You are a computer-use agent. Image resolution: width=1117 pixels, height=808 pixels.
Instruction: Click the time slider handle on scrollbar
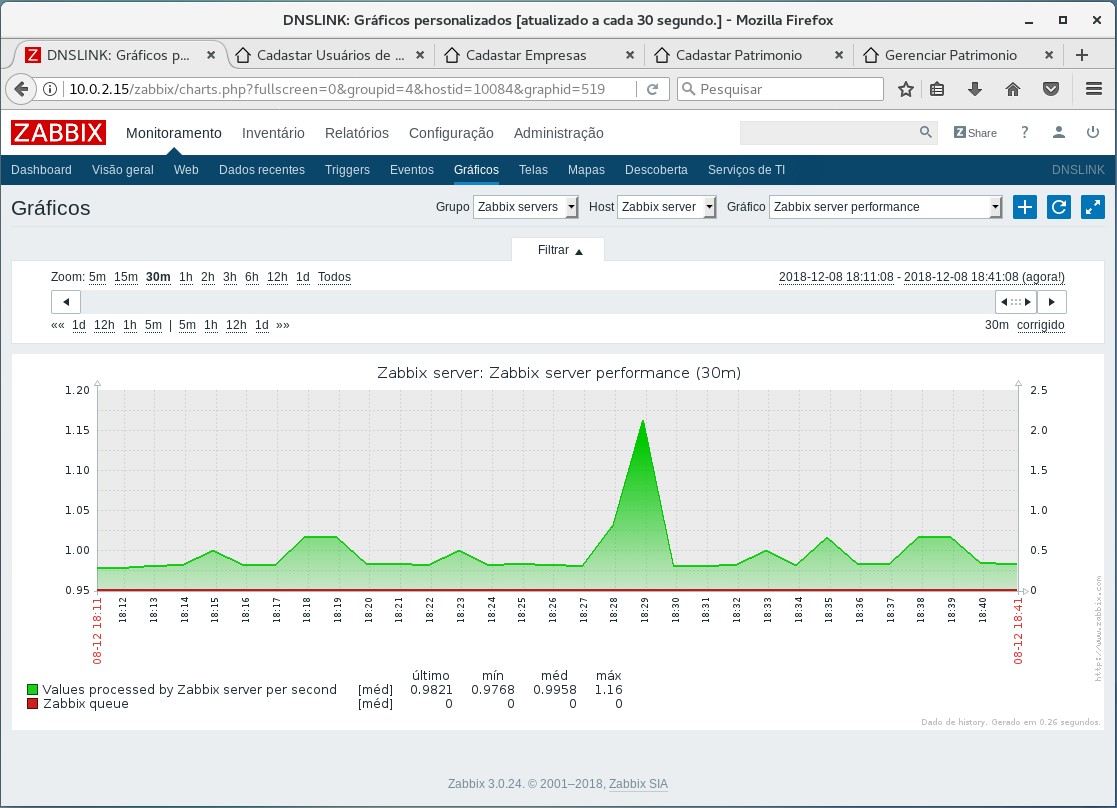(x=1016, y=302)
